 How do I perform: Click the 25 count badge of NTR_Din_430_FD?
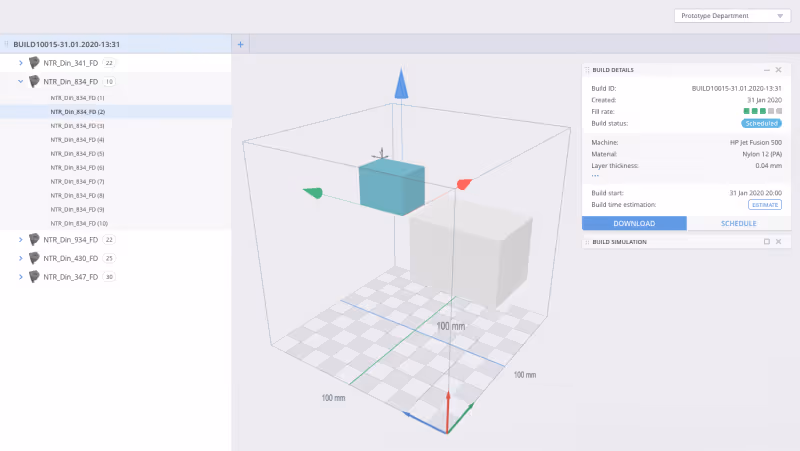pyautogui.click(x=109, y=258)
